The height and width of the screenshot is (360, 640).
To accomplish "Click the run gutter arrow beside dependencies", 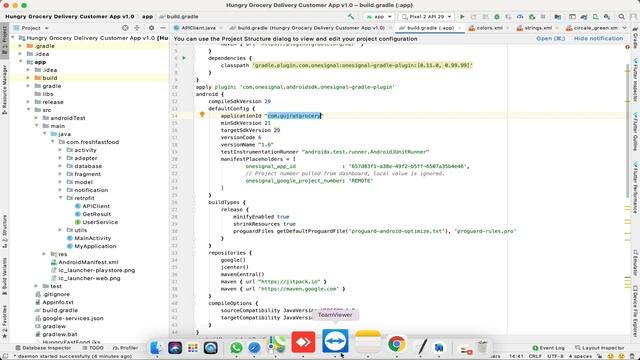I will 184,58.
